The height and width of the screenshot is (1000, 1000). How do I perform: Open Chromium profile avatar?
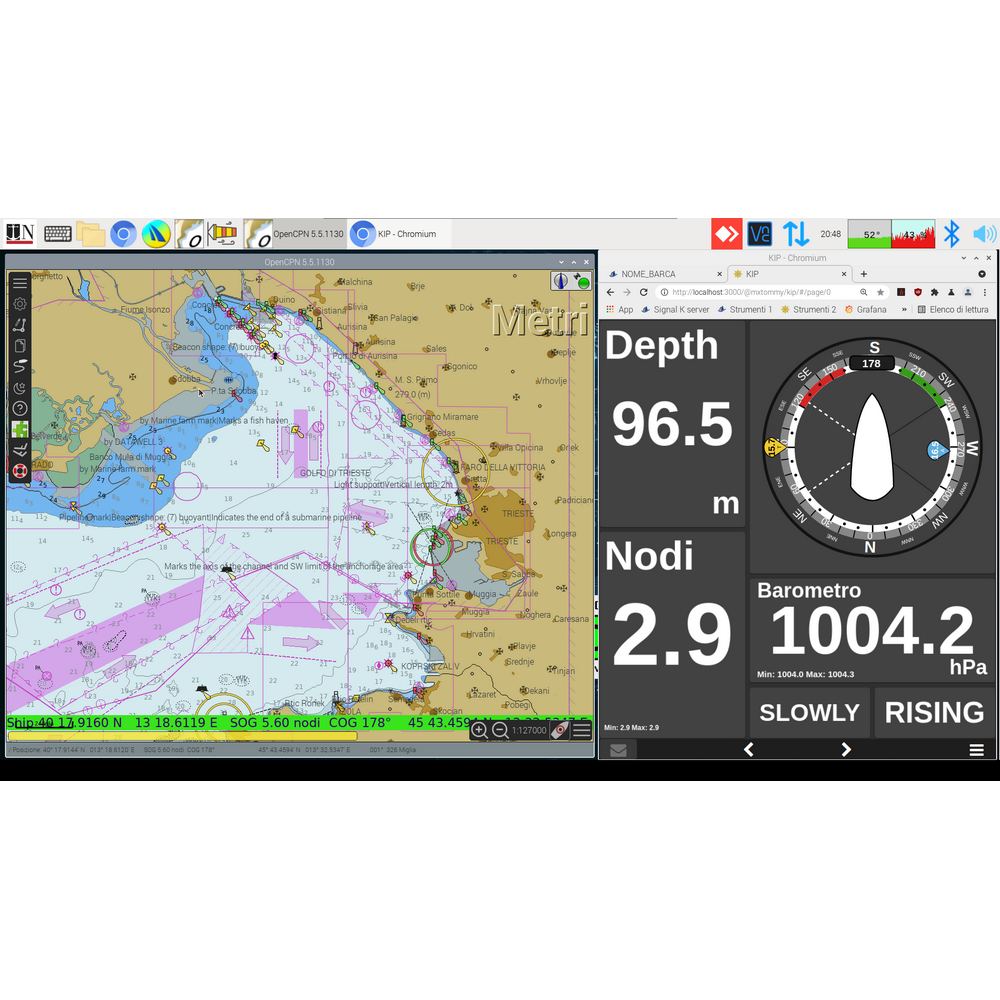967,292
